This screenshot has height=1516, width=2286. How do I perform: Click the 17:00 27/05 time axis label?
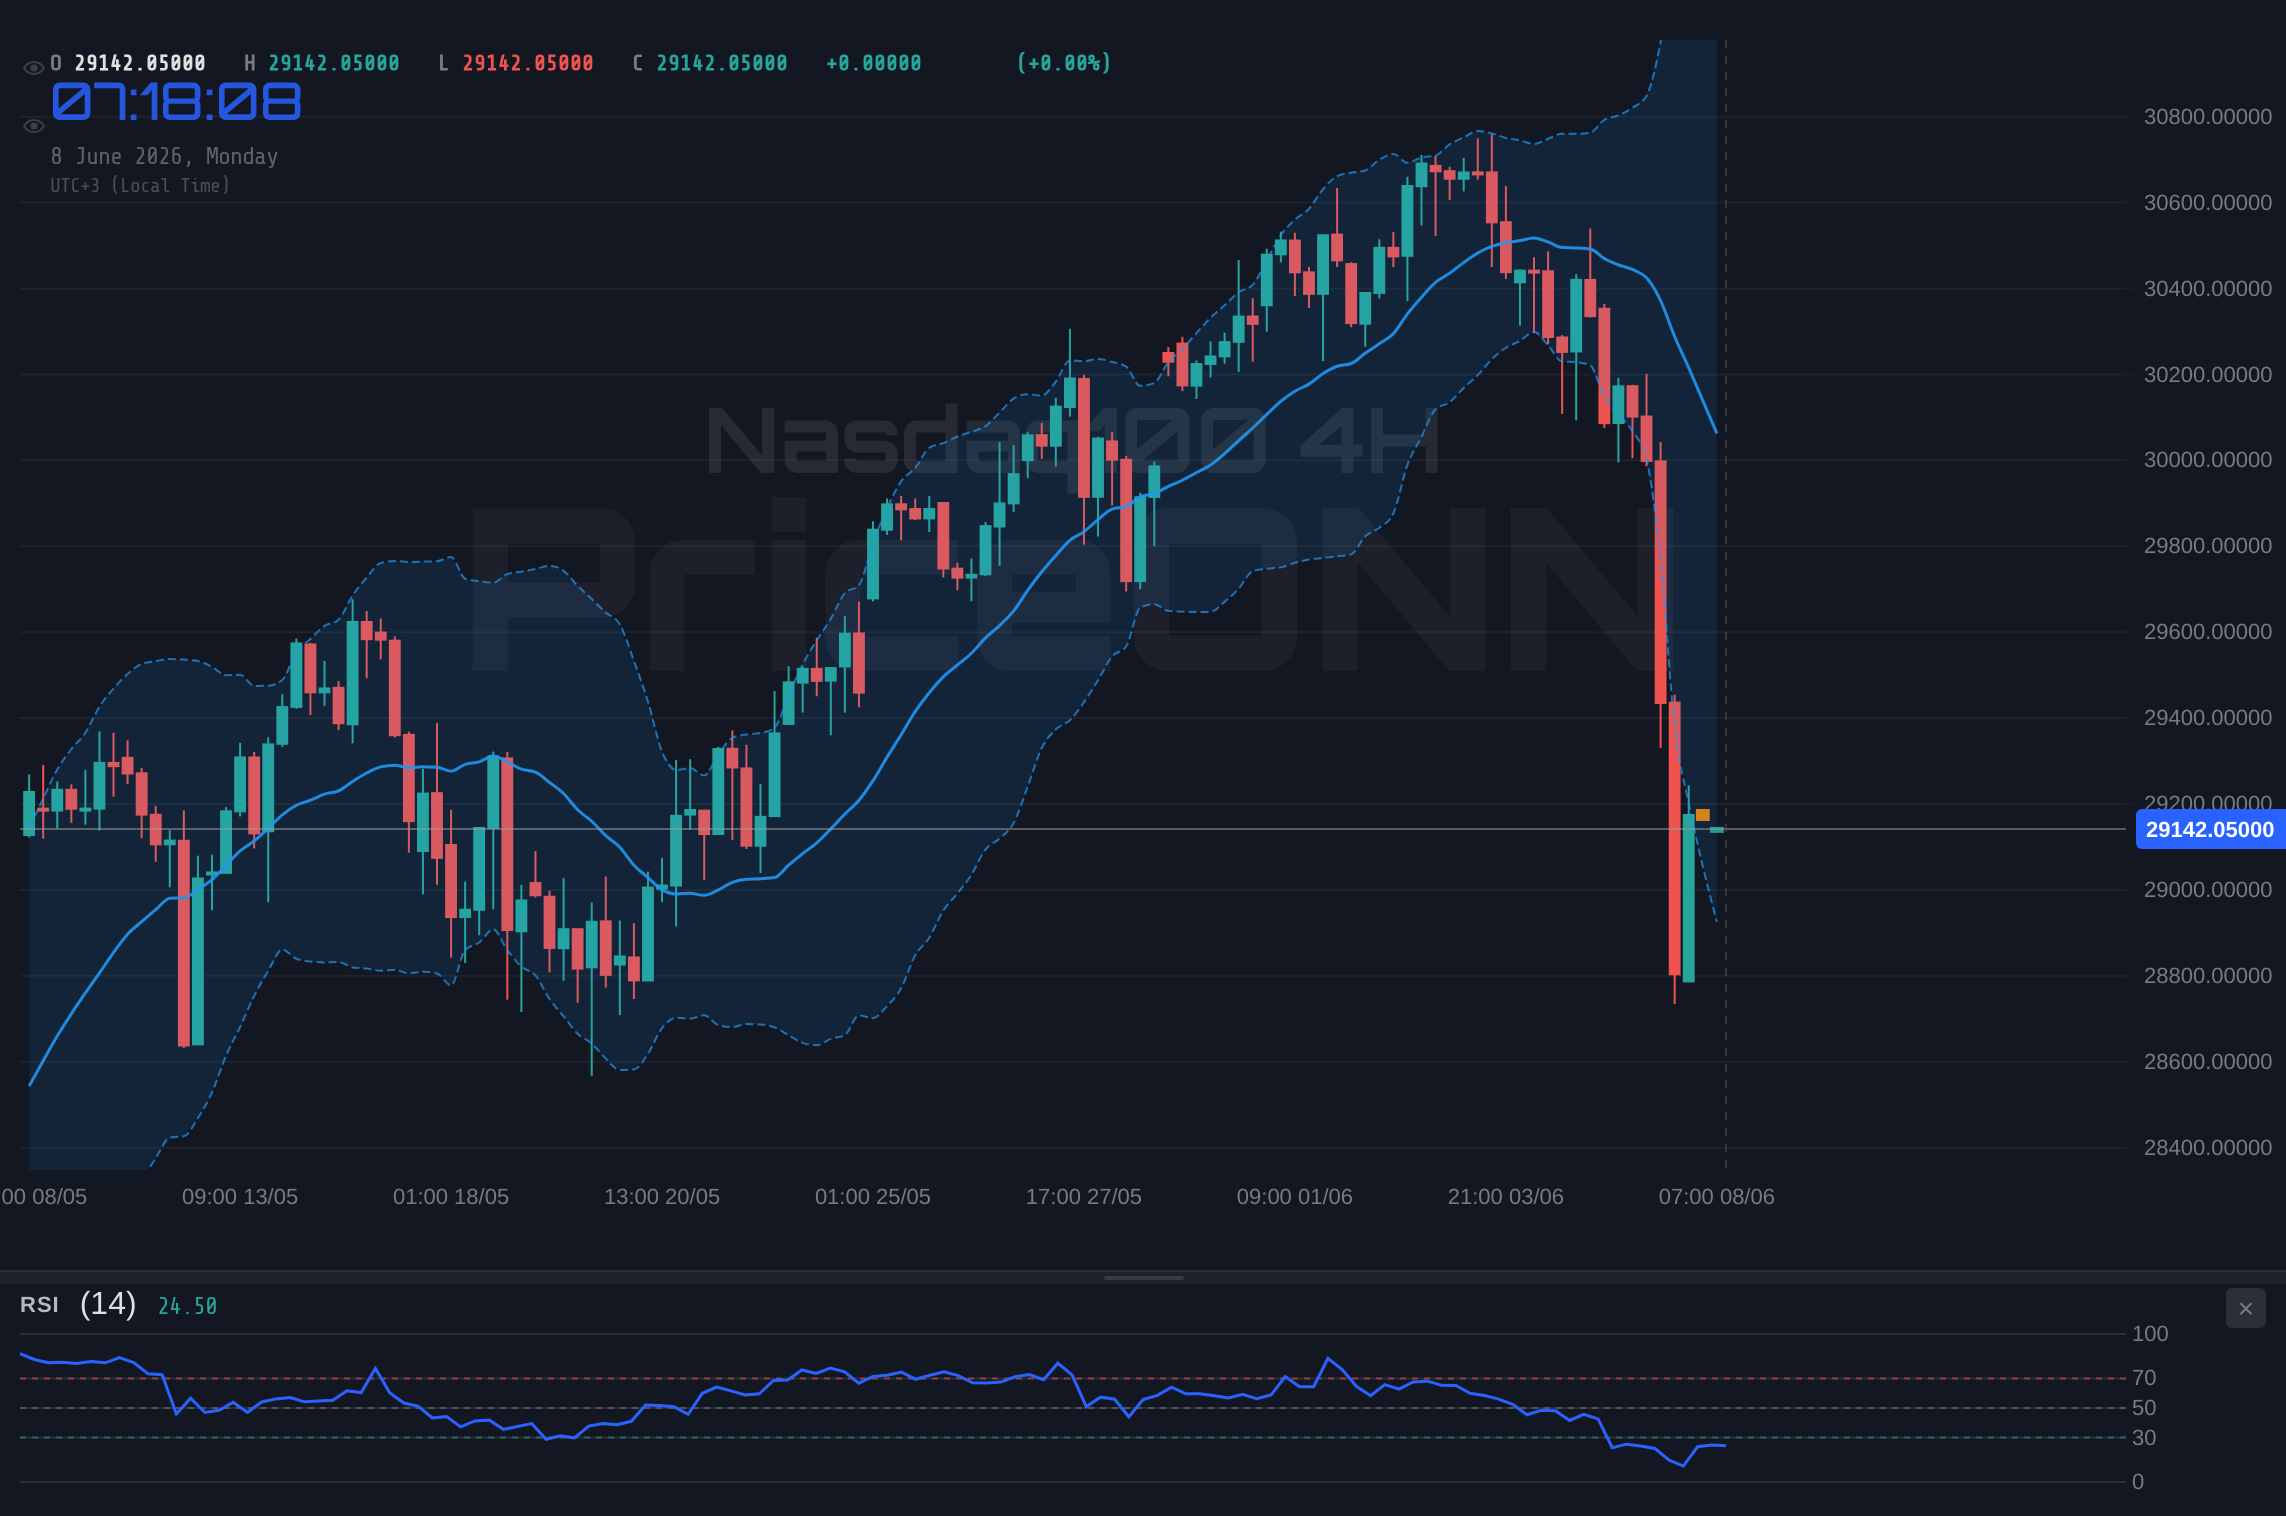coord(1084,1197)
